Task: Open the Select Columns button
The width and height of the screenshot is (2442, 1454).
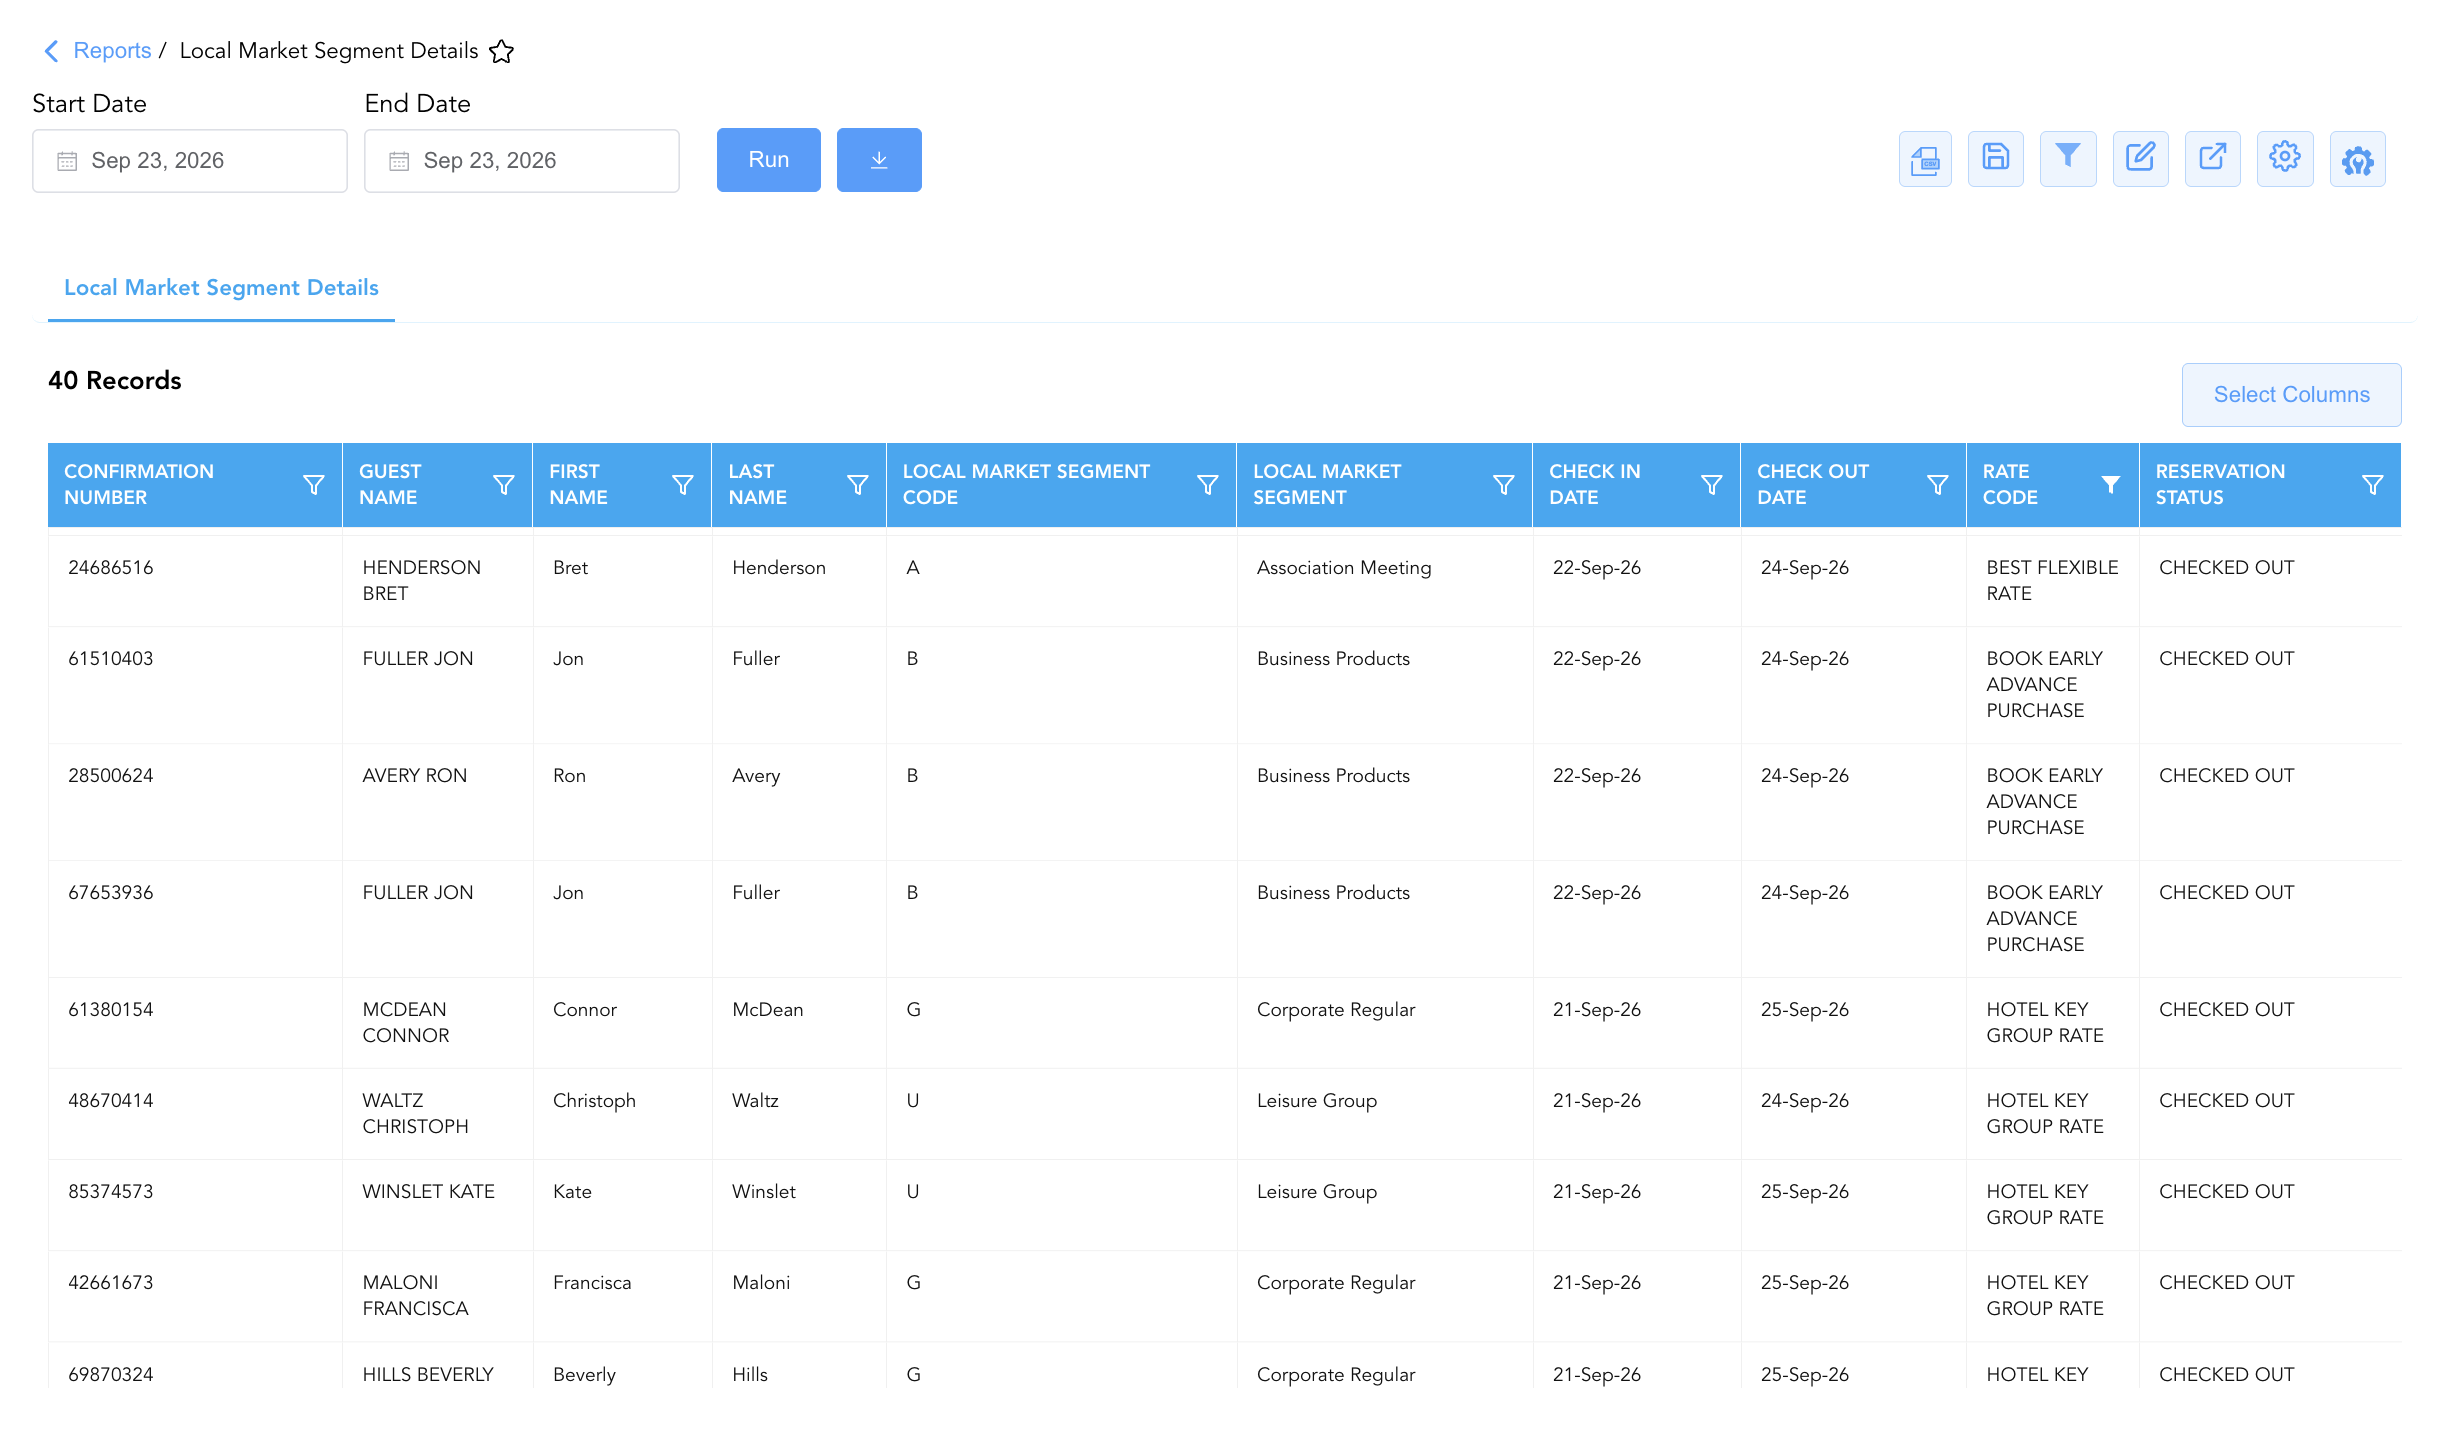Action: pos(2292,395)
